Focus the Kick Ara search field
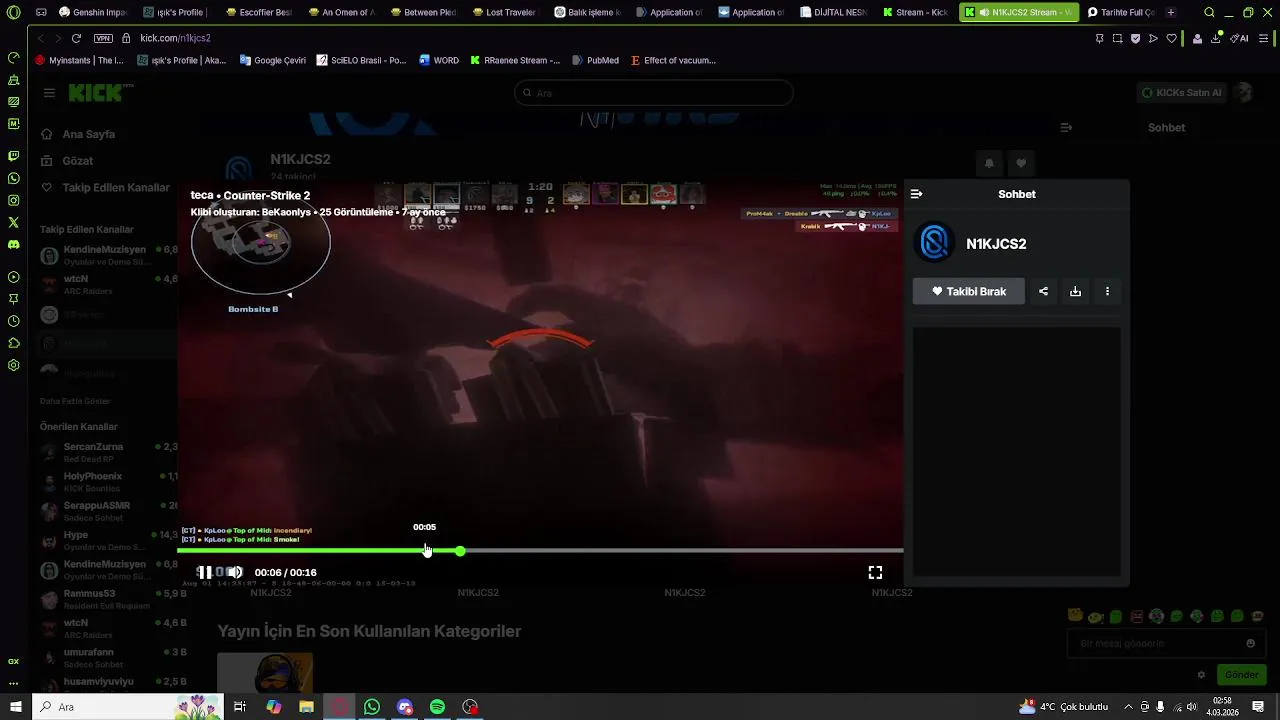This screenshot has width=1280, height=720. [x=654, y=93]
